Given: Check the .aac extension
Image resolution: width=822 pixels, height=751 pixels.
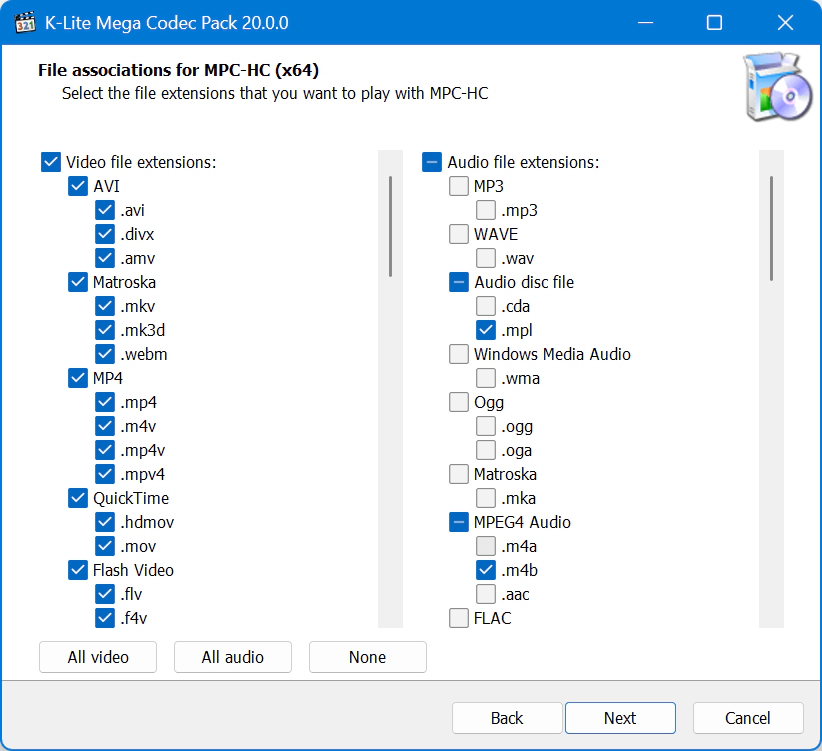Looking at the screenshot, I should (x=486, y=594).
